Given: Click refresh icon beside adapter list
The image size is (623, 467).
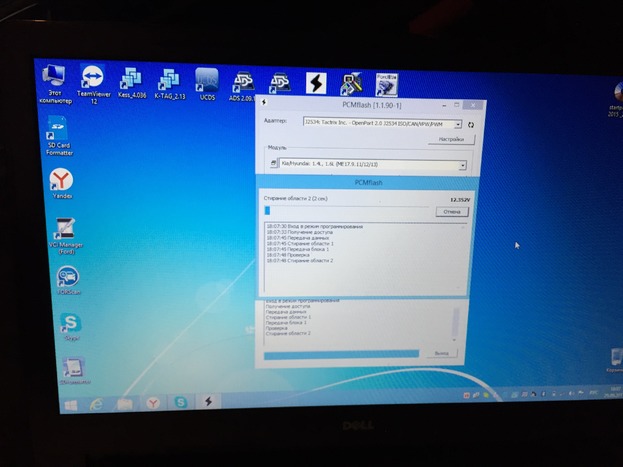Looking at the screenshot, I should (470, 124).
